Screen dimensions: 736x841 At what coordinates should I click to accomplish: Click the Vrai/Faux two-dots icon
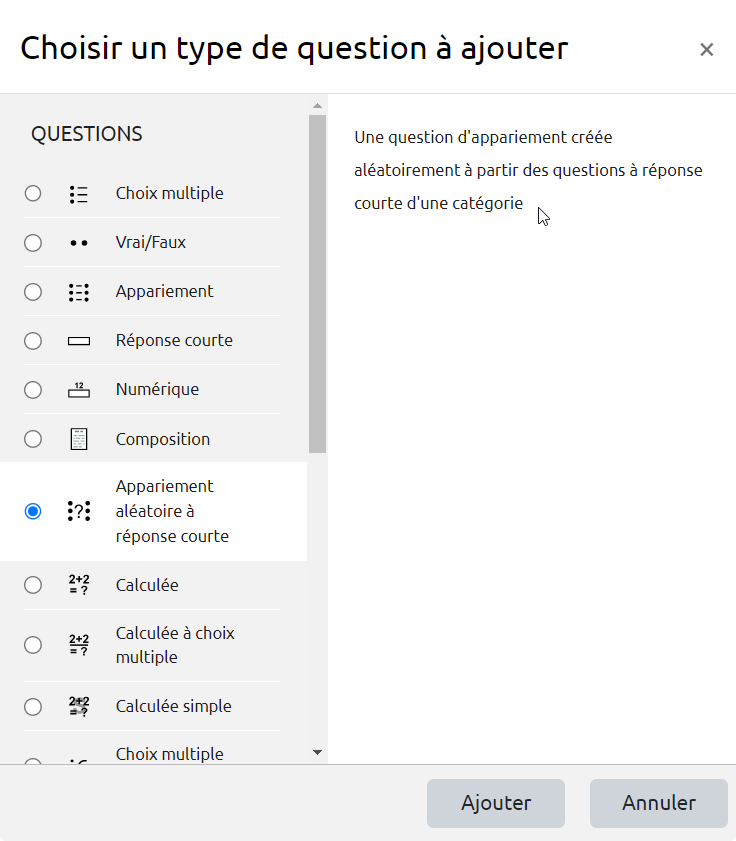[x=79, y=243]
